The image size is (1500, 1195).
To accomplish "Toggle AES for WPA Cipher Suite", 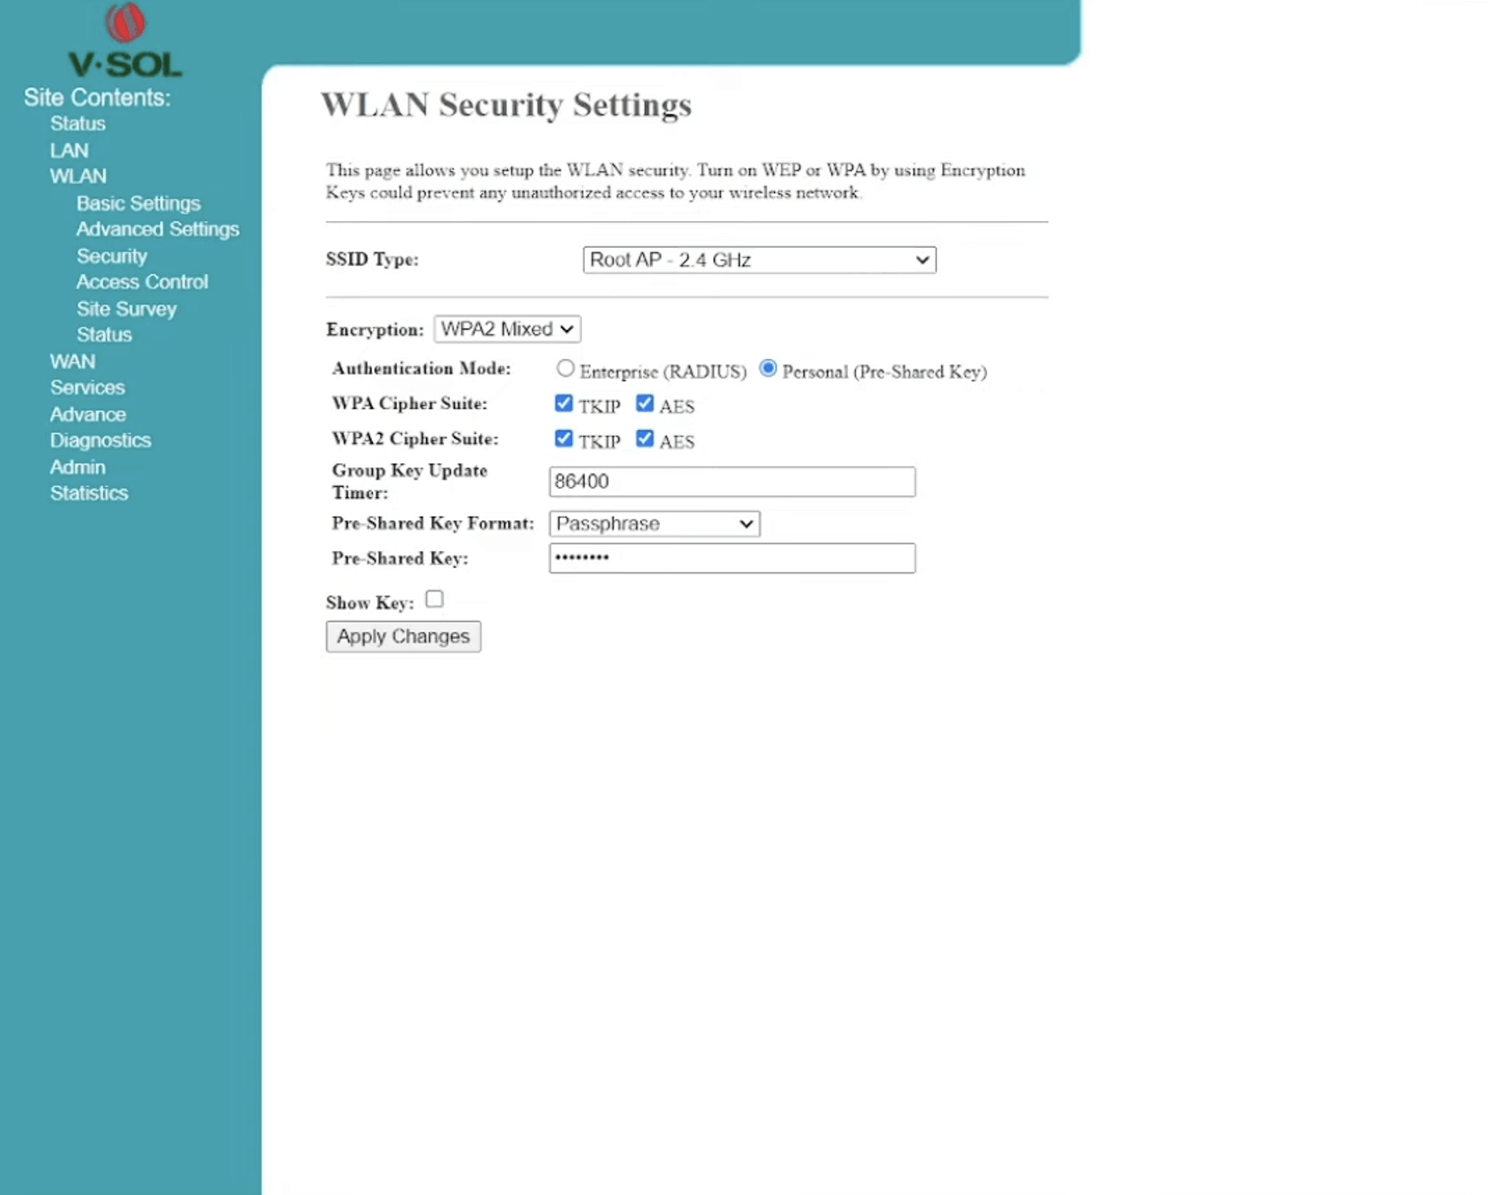I will pos(645,404).
